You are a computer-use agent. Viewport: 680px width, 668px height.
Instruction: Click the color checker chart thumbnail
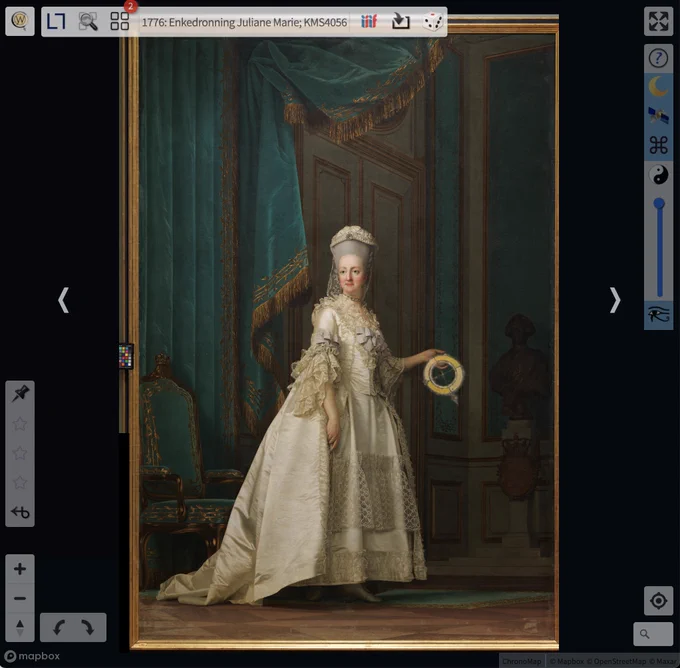point(126,356)
